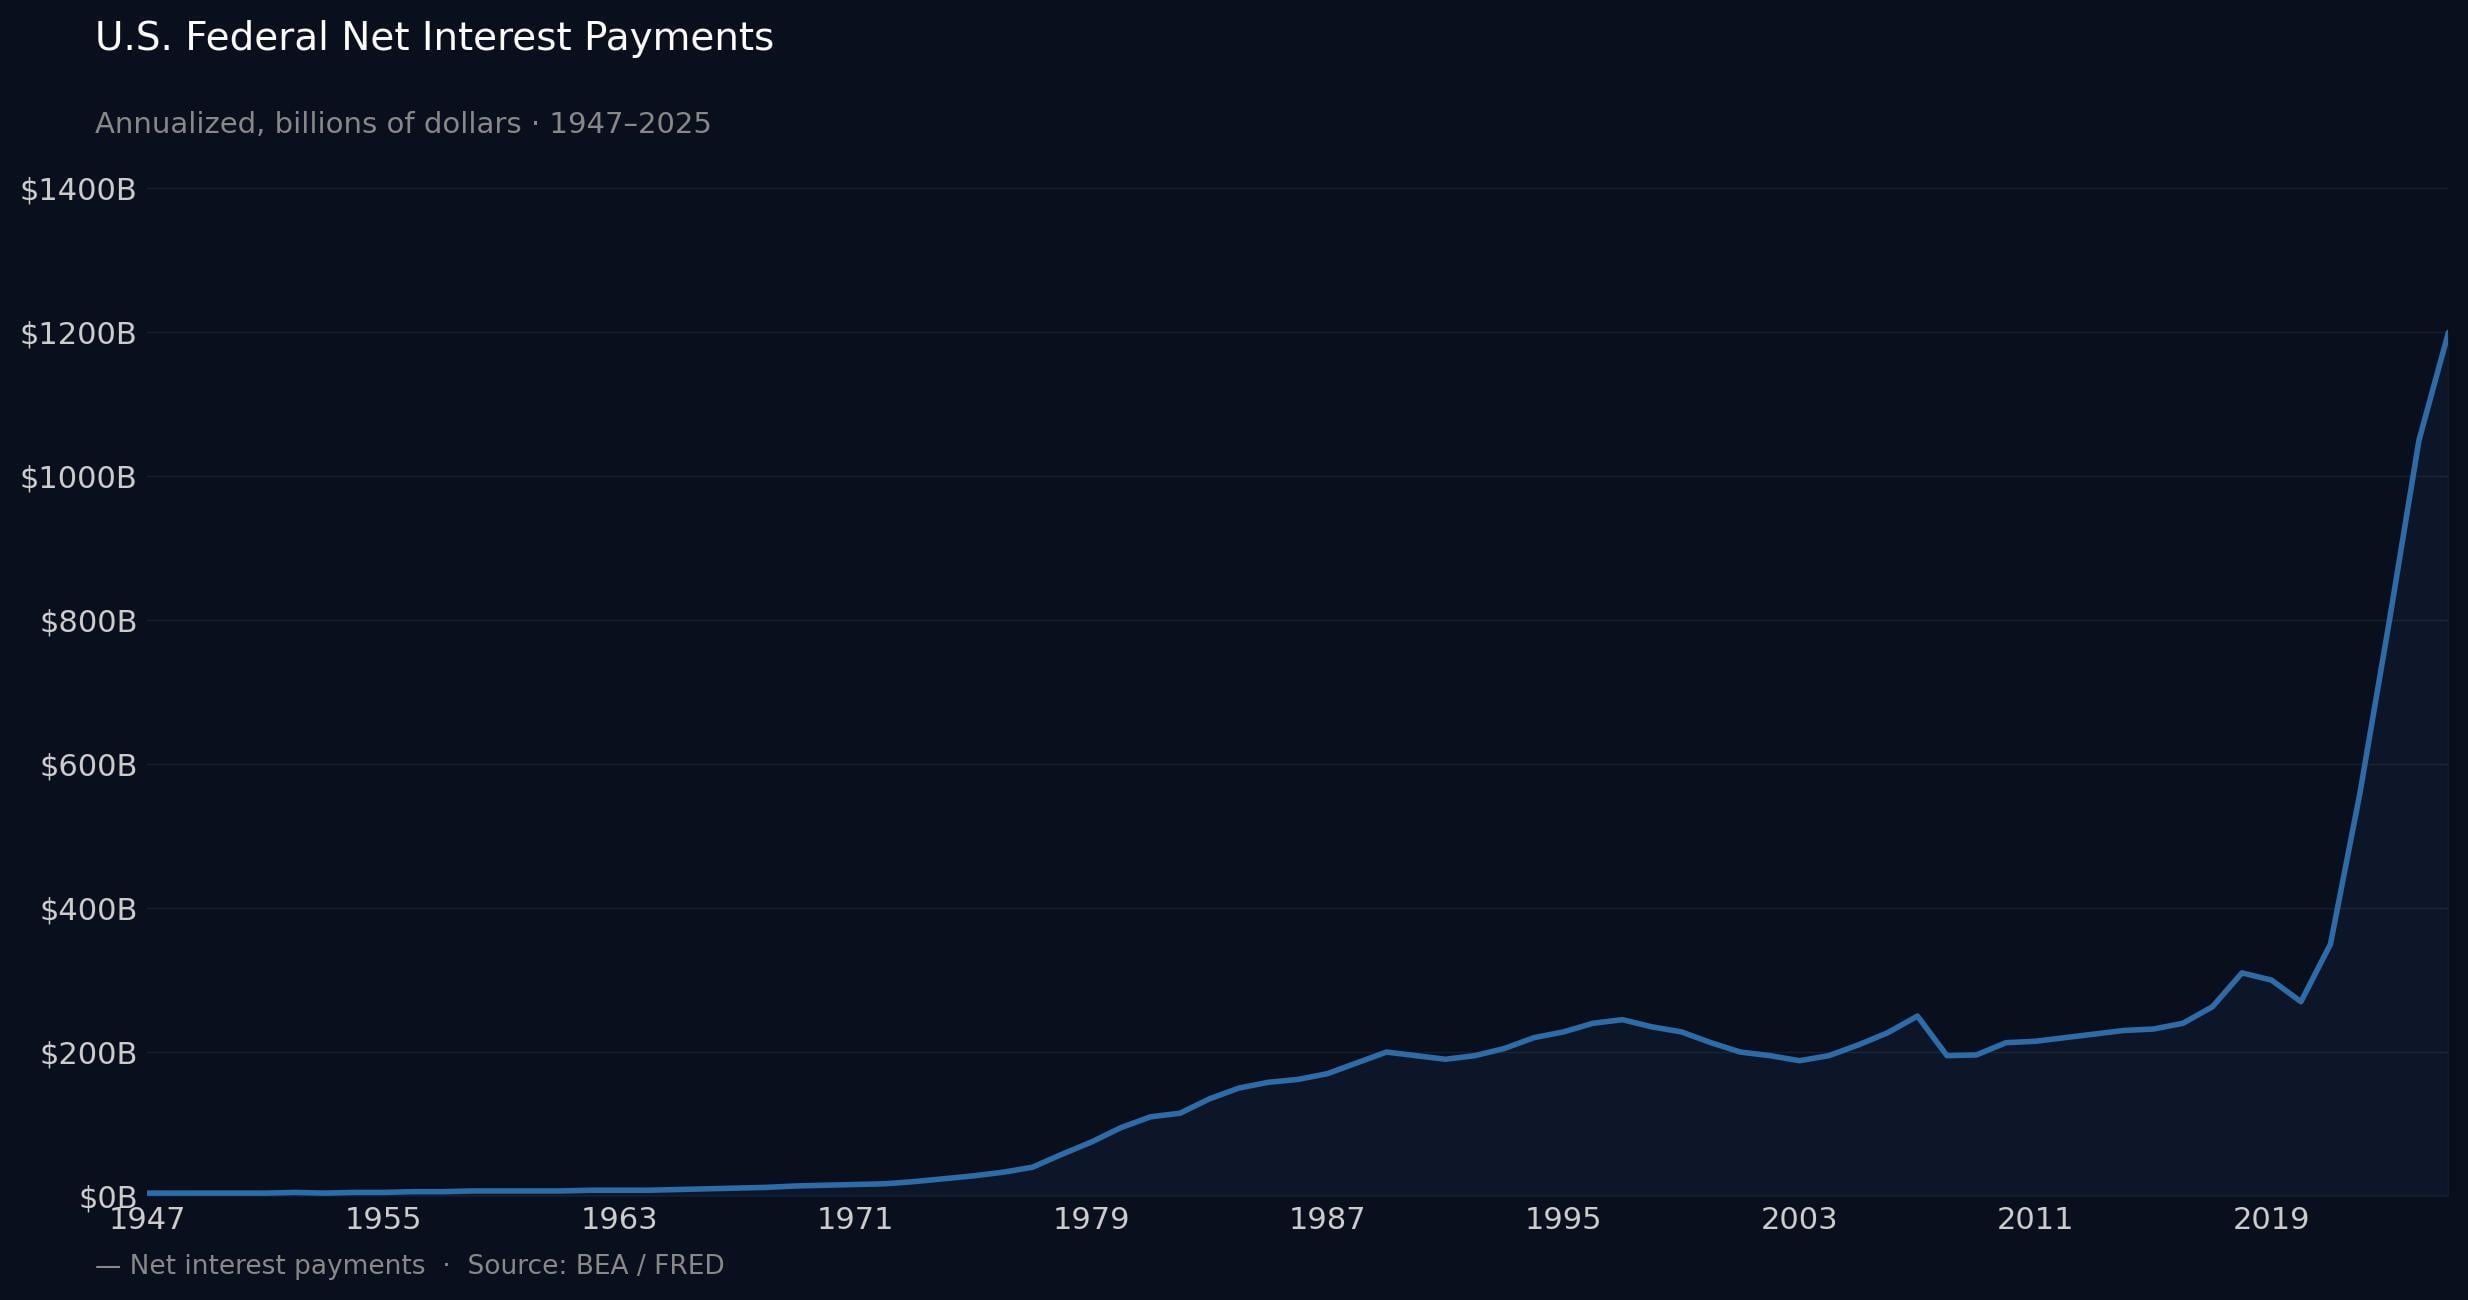The width and height of the screenshot is (2468, 1300).
Task: Select the $600B y-axis label
Action: pyautogui.click(x=88, y=765)
